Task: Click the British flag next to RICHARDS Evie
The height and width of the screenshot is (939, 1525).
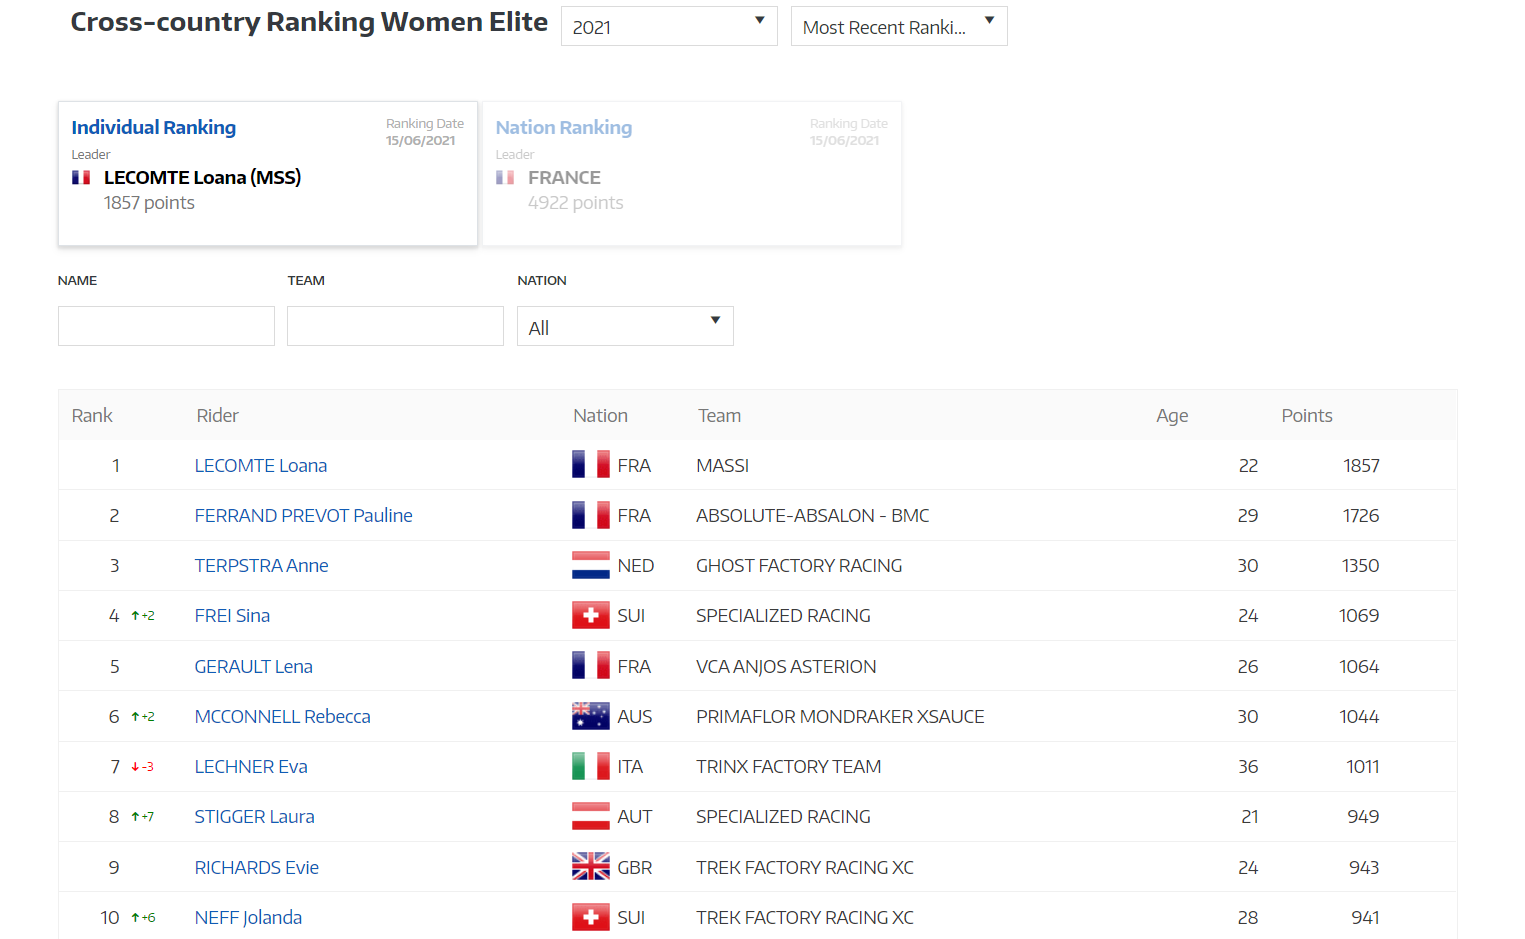Action: 589,866
